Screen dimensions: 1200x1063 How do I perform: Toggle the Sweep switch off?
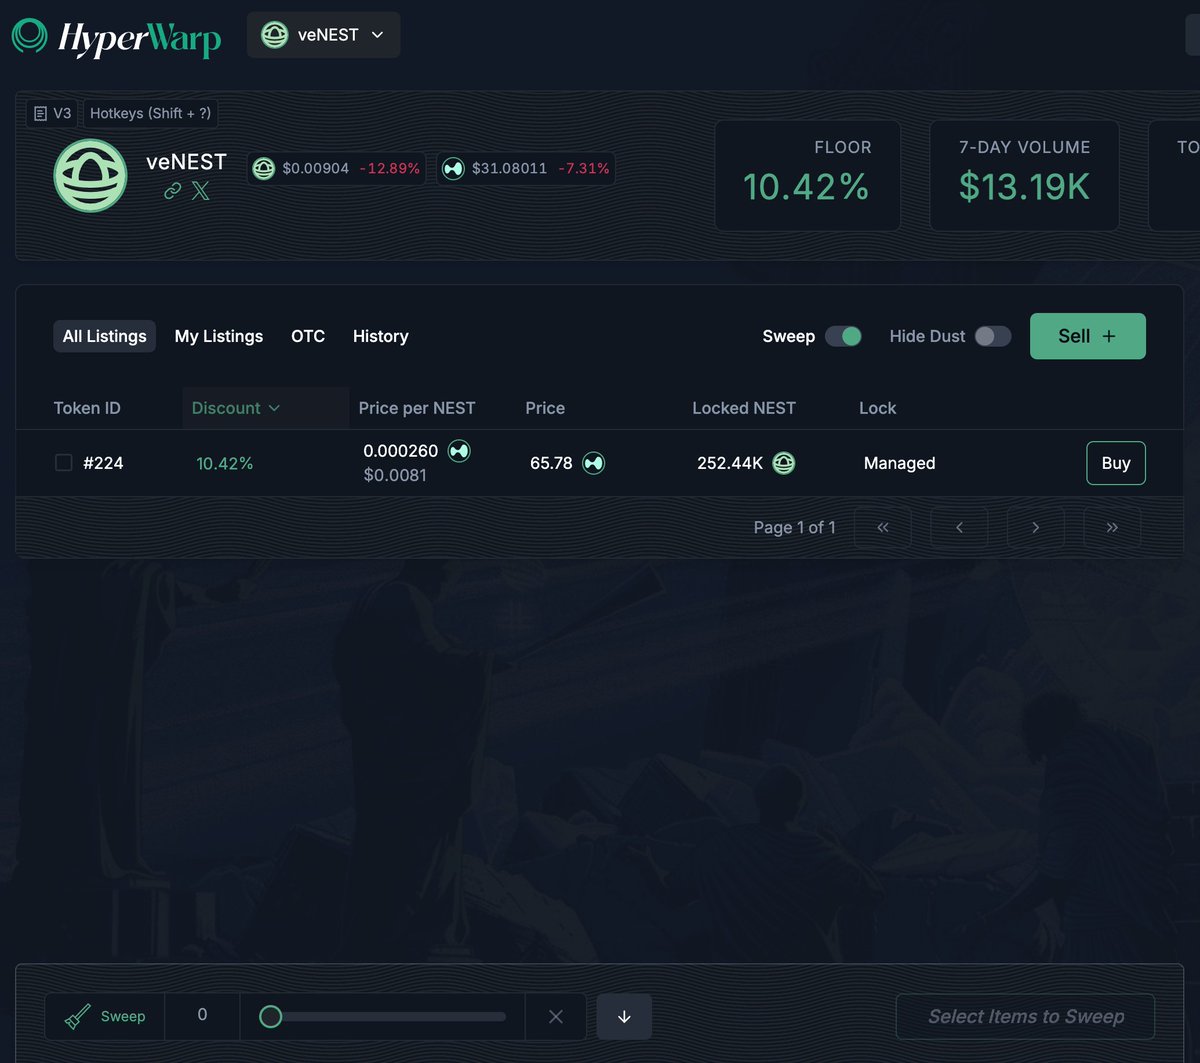coord(843,336)
